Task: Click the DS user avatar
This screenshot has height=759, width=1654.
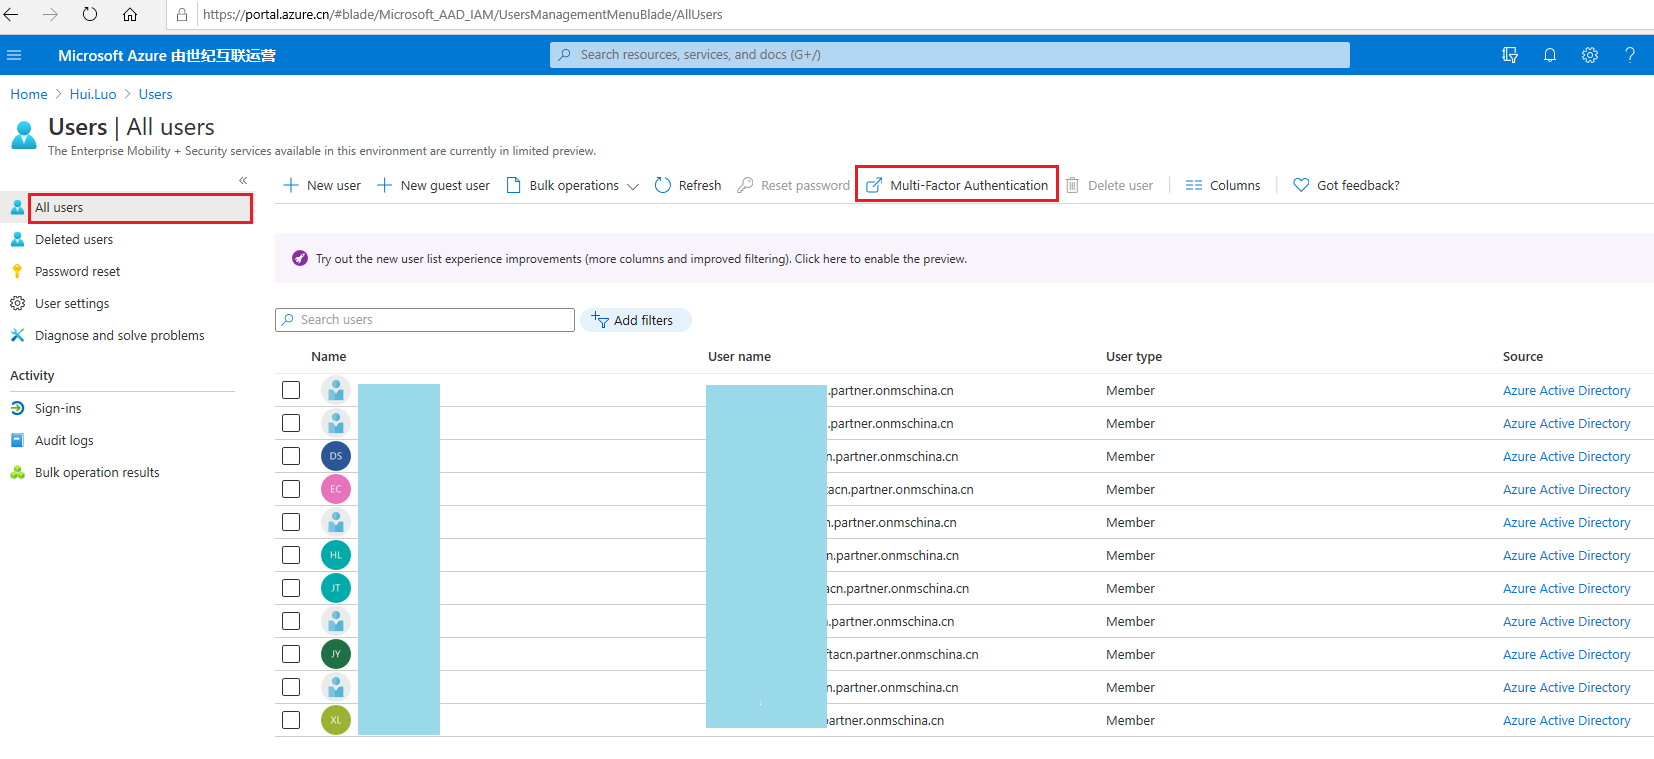Action: click(x=336, y=456)
